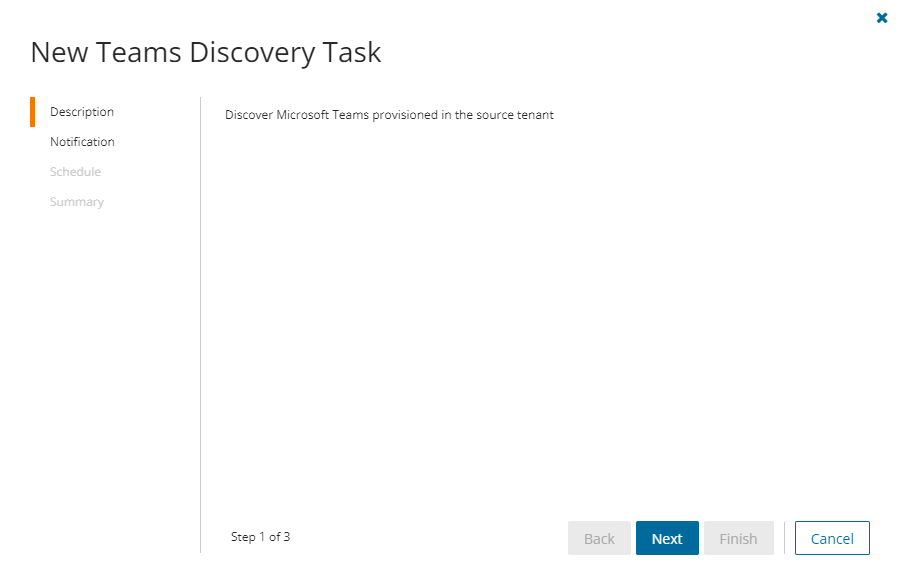Close the New Teams Discovery Task dialog
The image size is (900, 585).
882,18
